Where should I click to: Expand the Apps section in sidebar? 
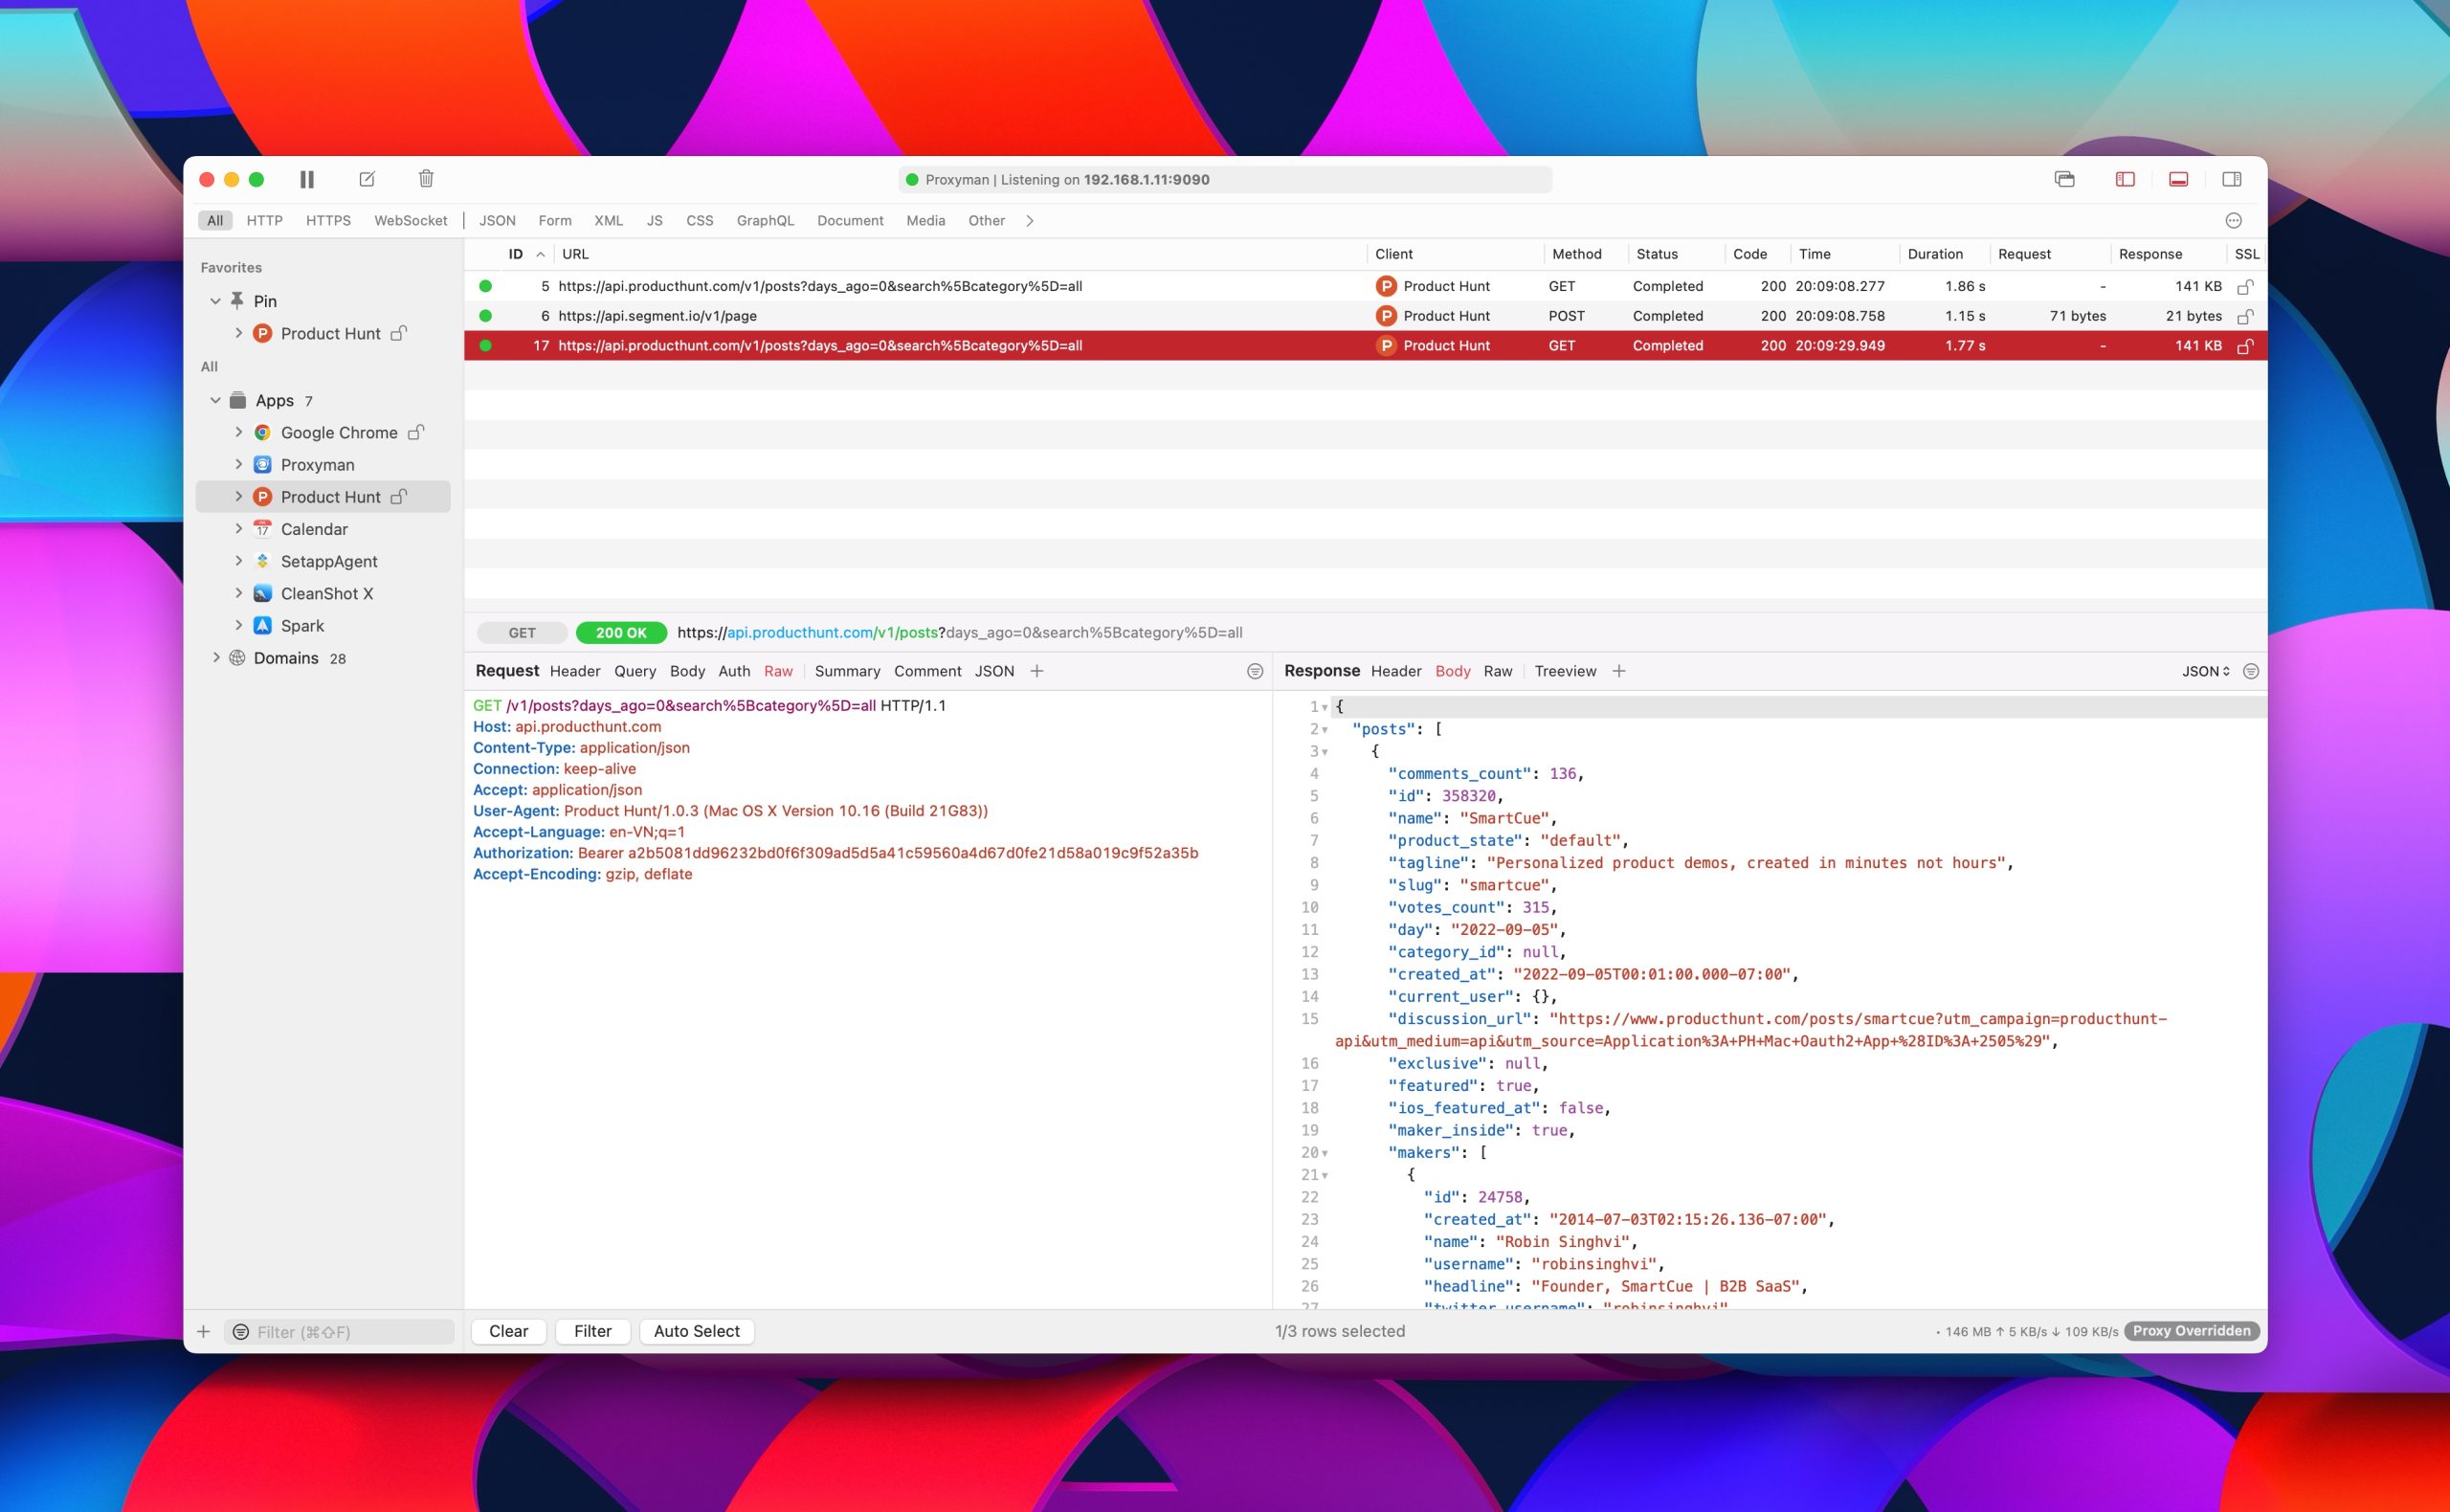(212, 399)
